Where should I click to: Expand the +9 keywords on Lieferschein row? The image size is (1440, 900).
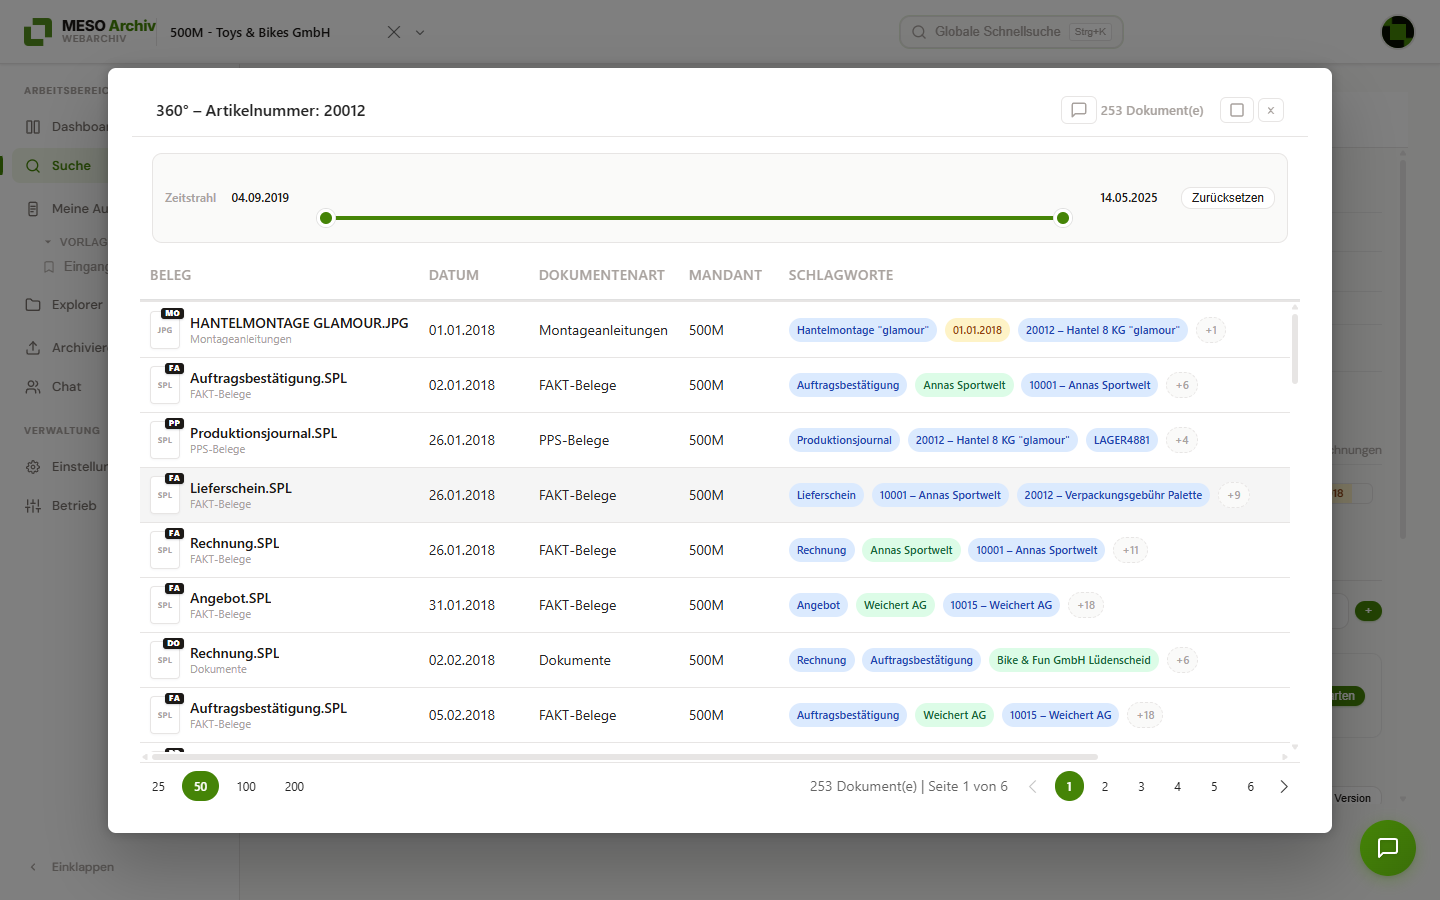click(x=1234, y=495)
